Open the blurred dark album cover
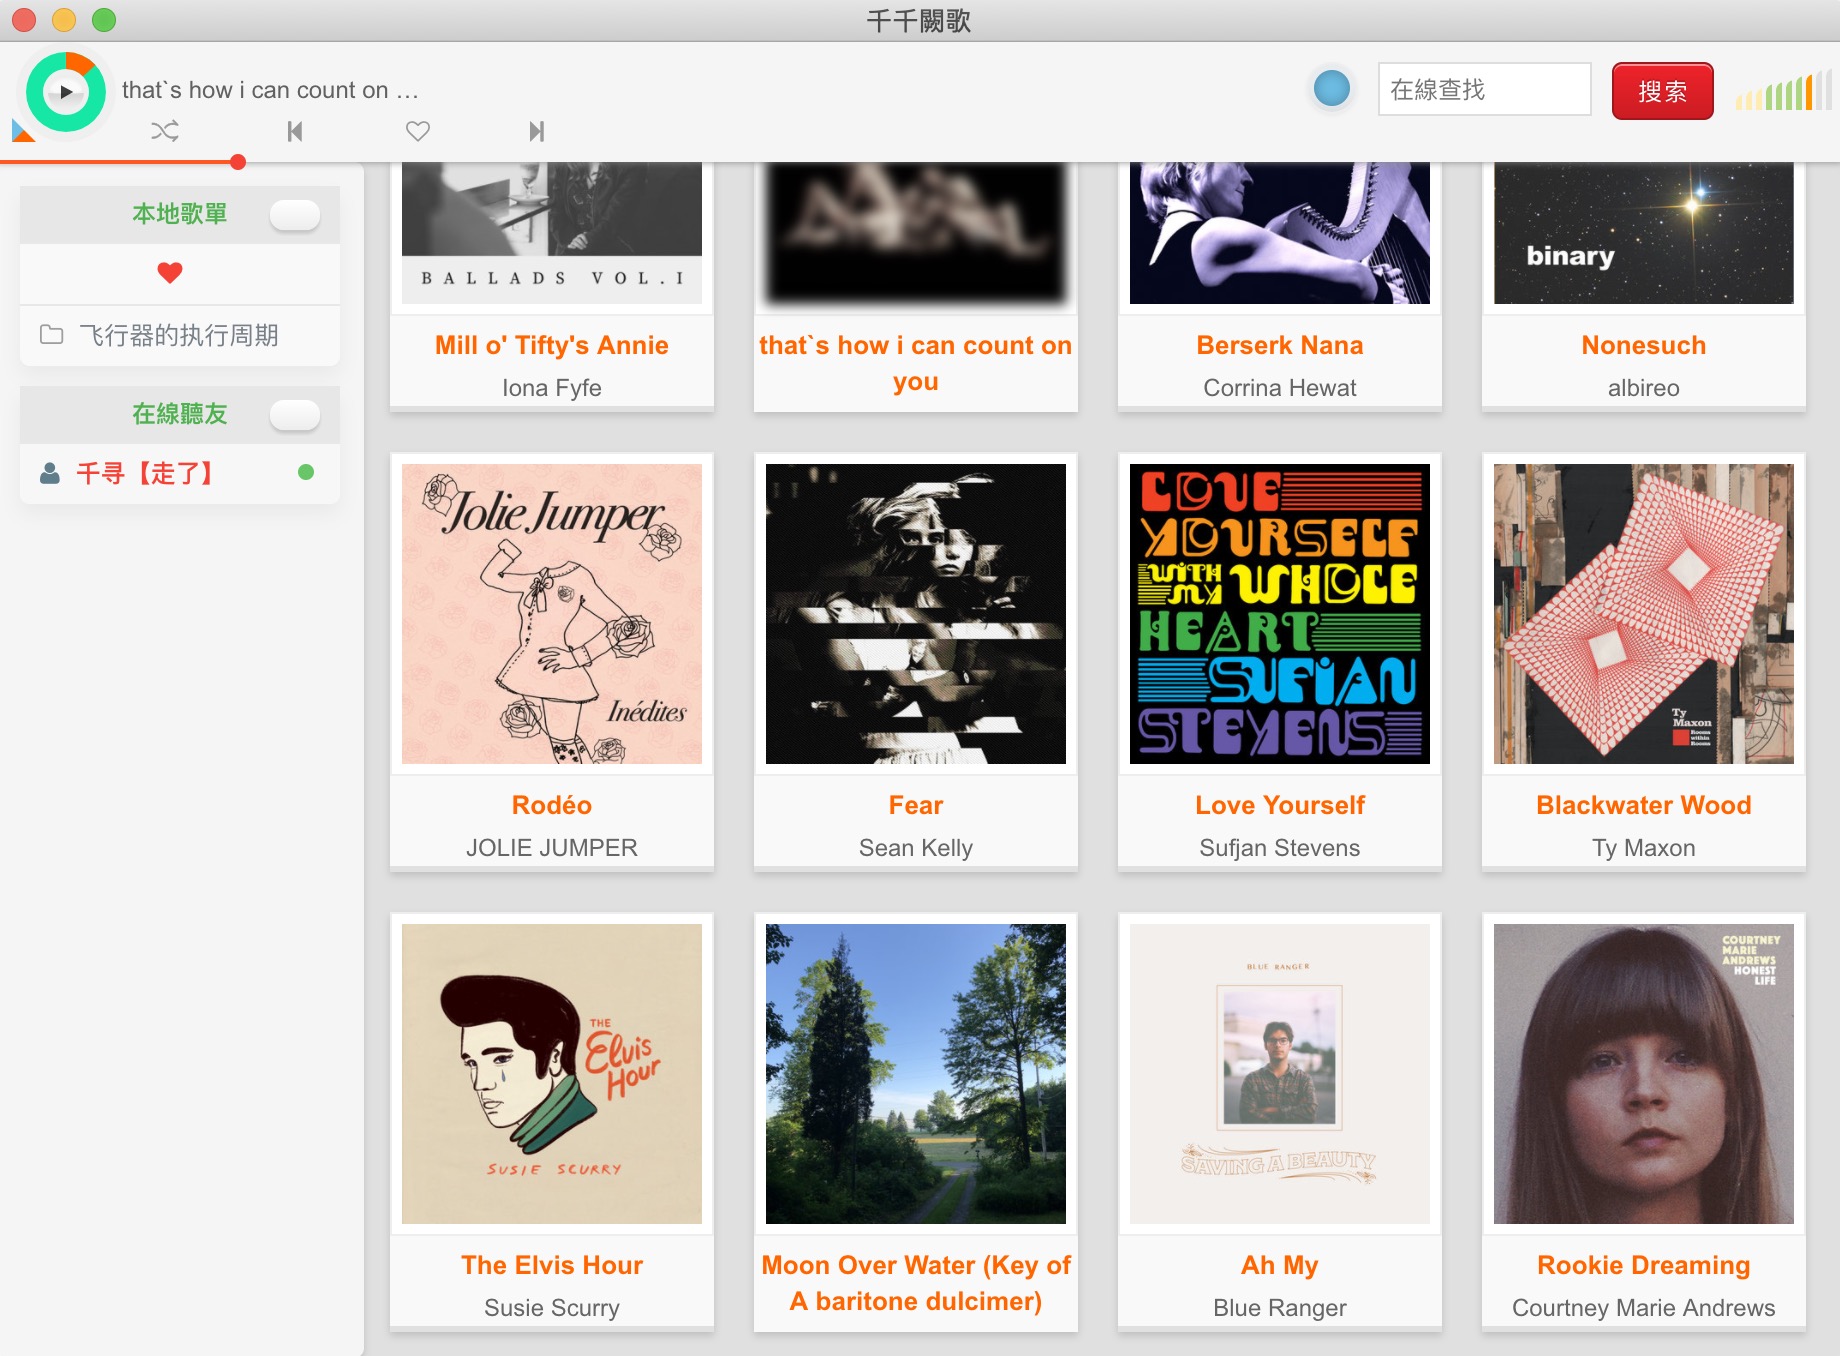The image size is (1840, 1356). (916, 233)
